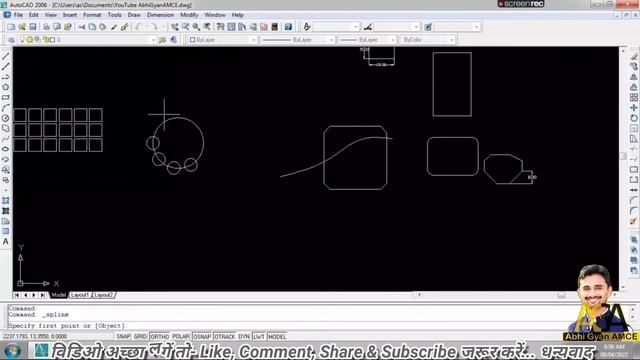The image size is (640, 360).
Task: Toggle OSNAP in status bar
Action: click(202, 337)
